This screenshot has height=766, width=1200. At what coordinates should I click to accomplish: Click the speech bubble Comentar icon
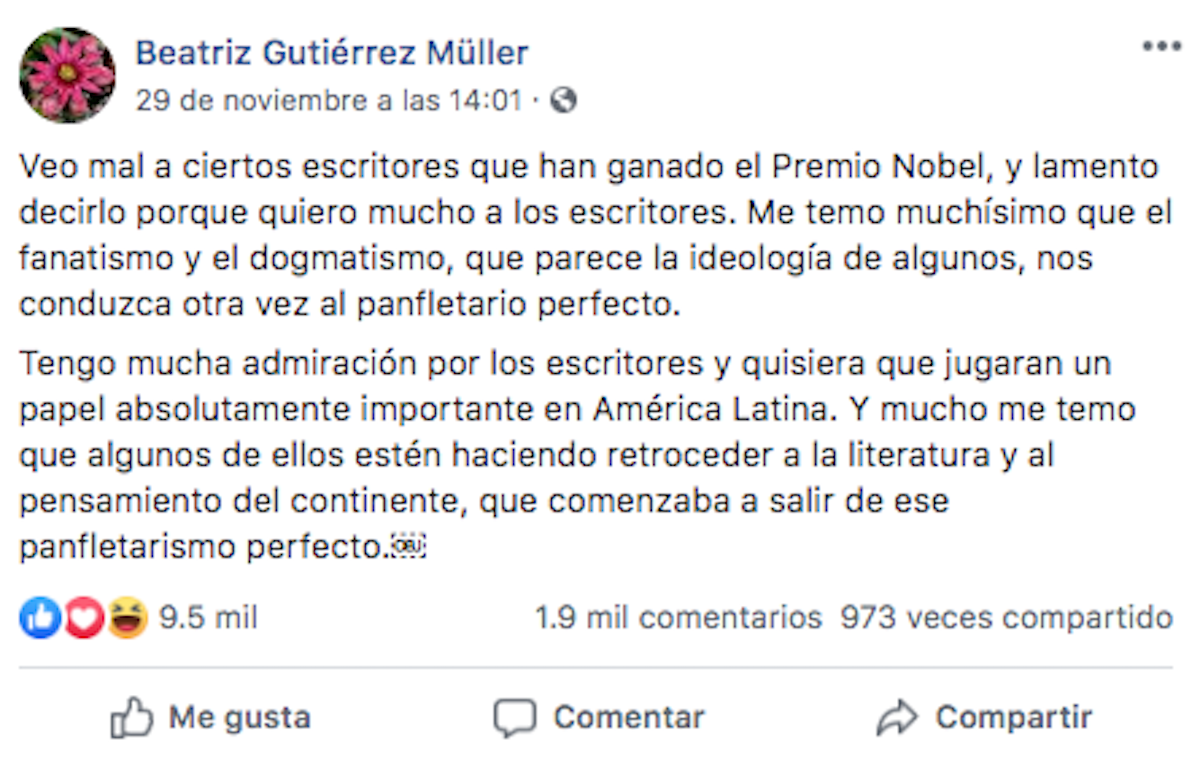(x=515, y=718)
